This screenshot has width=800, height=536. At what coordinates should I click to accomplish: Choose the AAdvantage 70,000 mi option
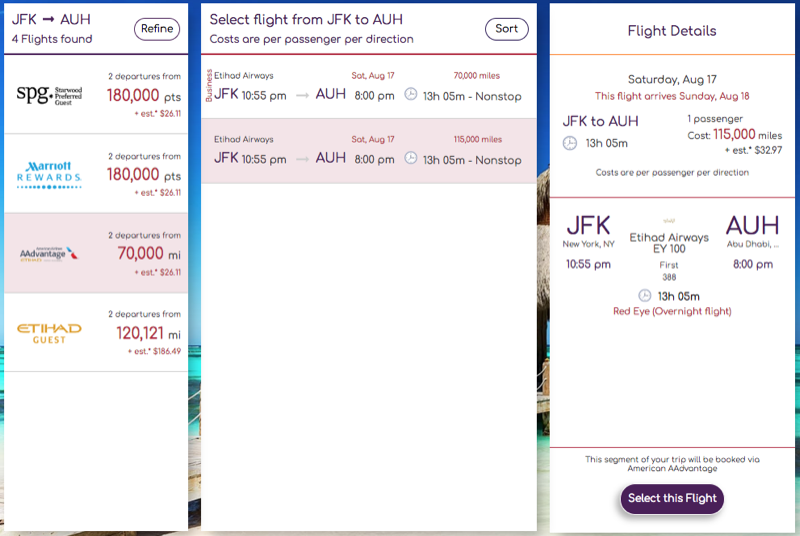pos(96,253)
